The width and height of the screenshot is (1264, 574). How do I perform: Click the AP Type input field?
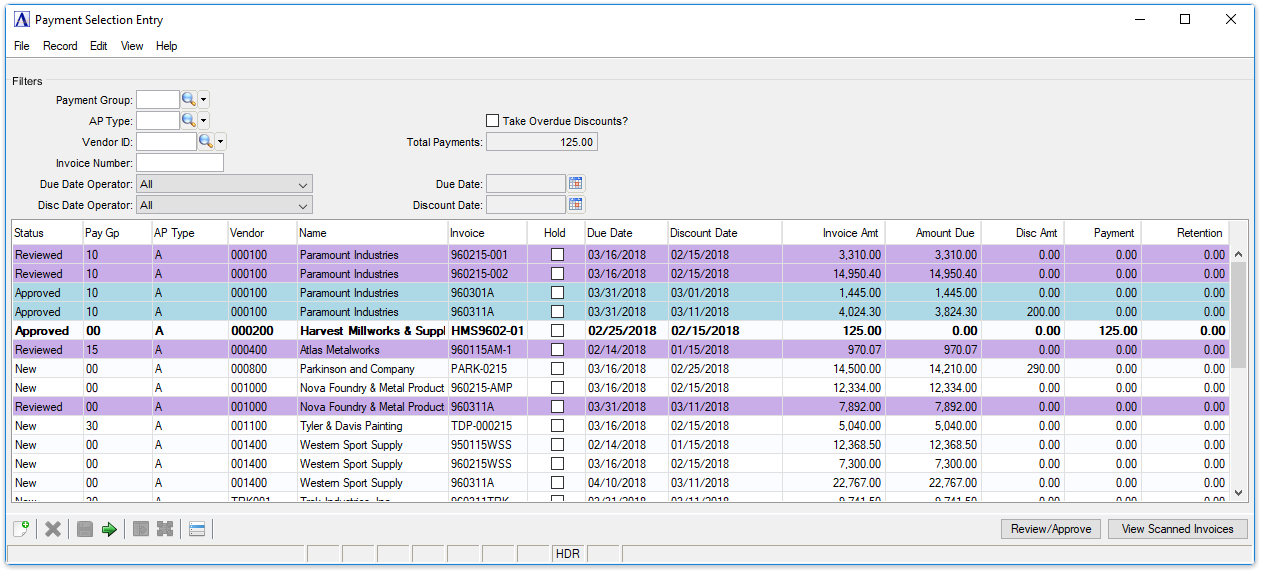click(x=157, y=120)
